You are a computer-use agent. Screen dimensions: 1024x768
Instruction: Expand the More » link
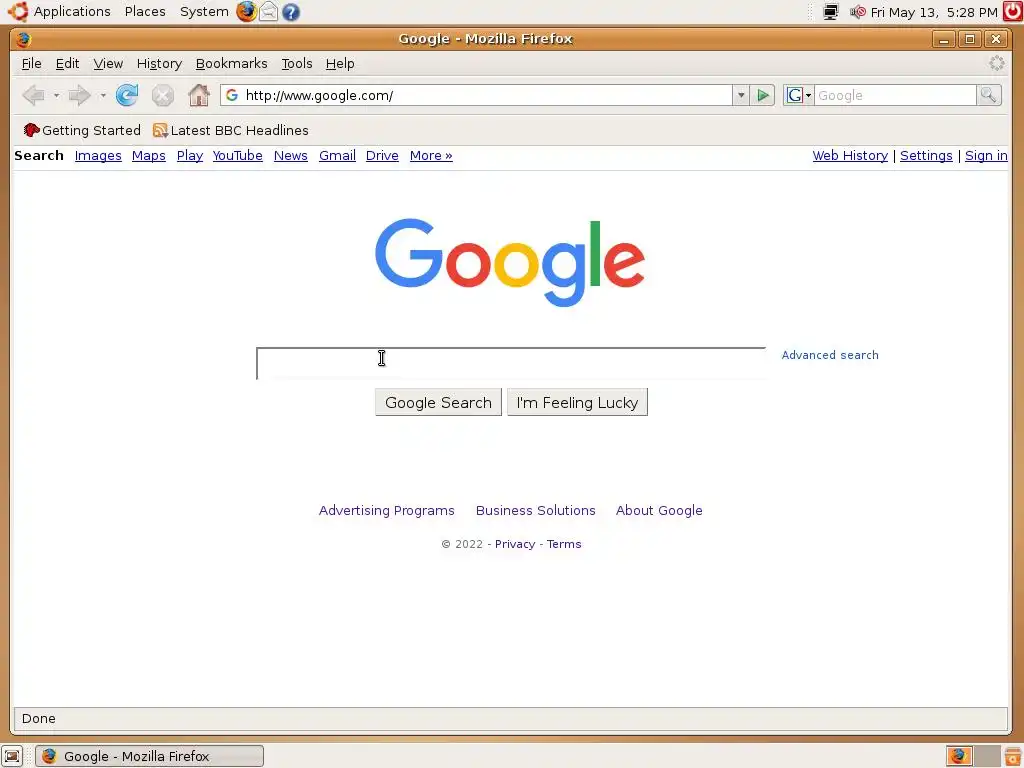(x=431, y=155)
